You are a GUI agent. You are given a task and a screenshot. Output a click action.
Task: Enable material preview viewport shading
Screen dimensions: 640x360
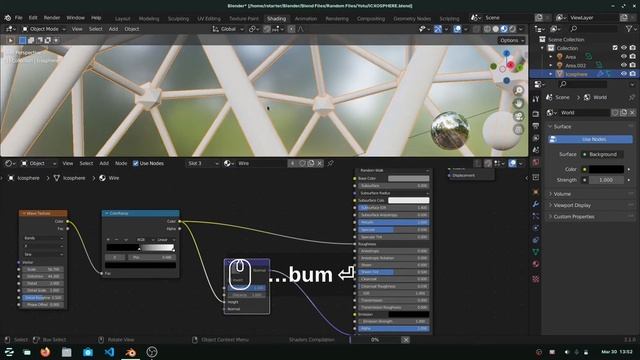504,29
